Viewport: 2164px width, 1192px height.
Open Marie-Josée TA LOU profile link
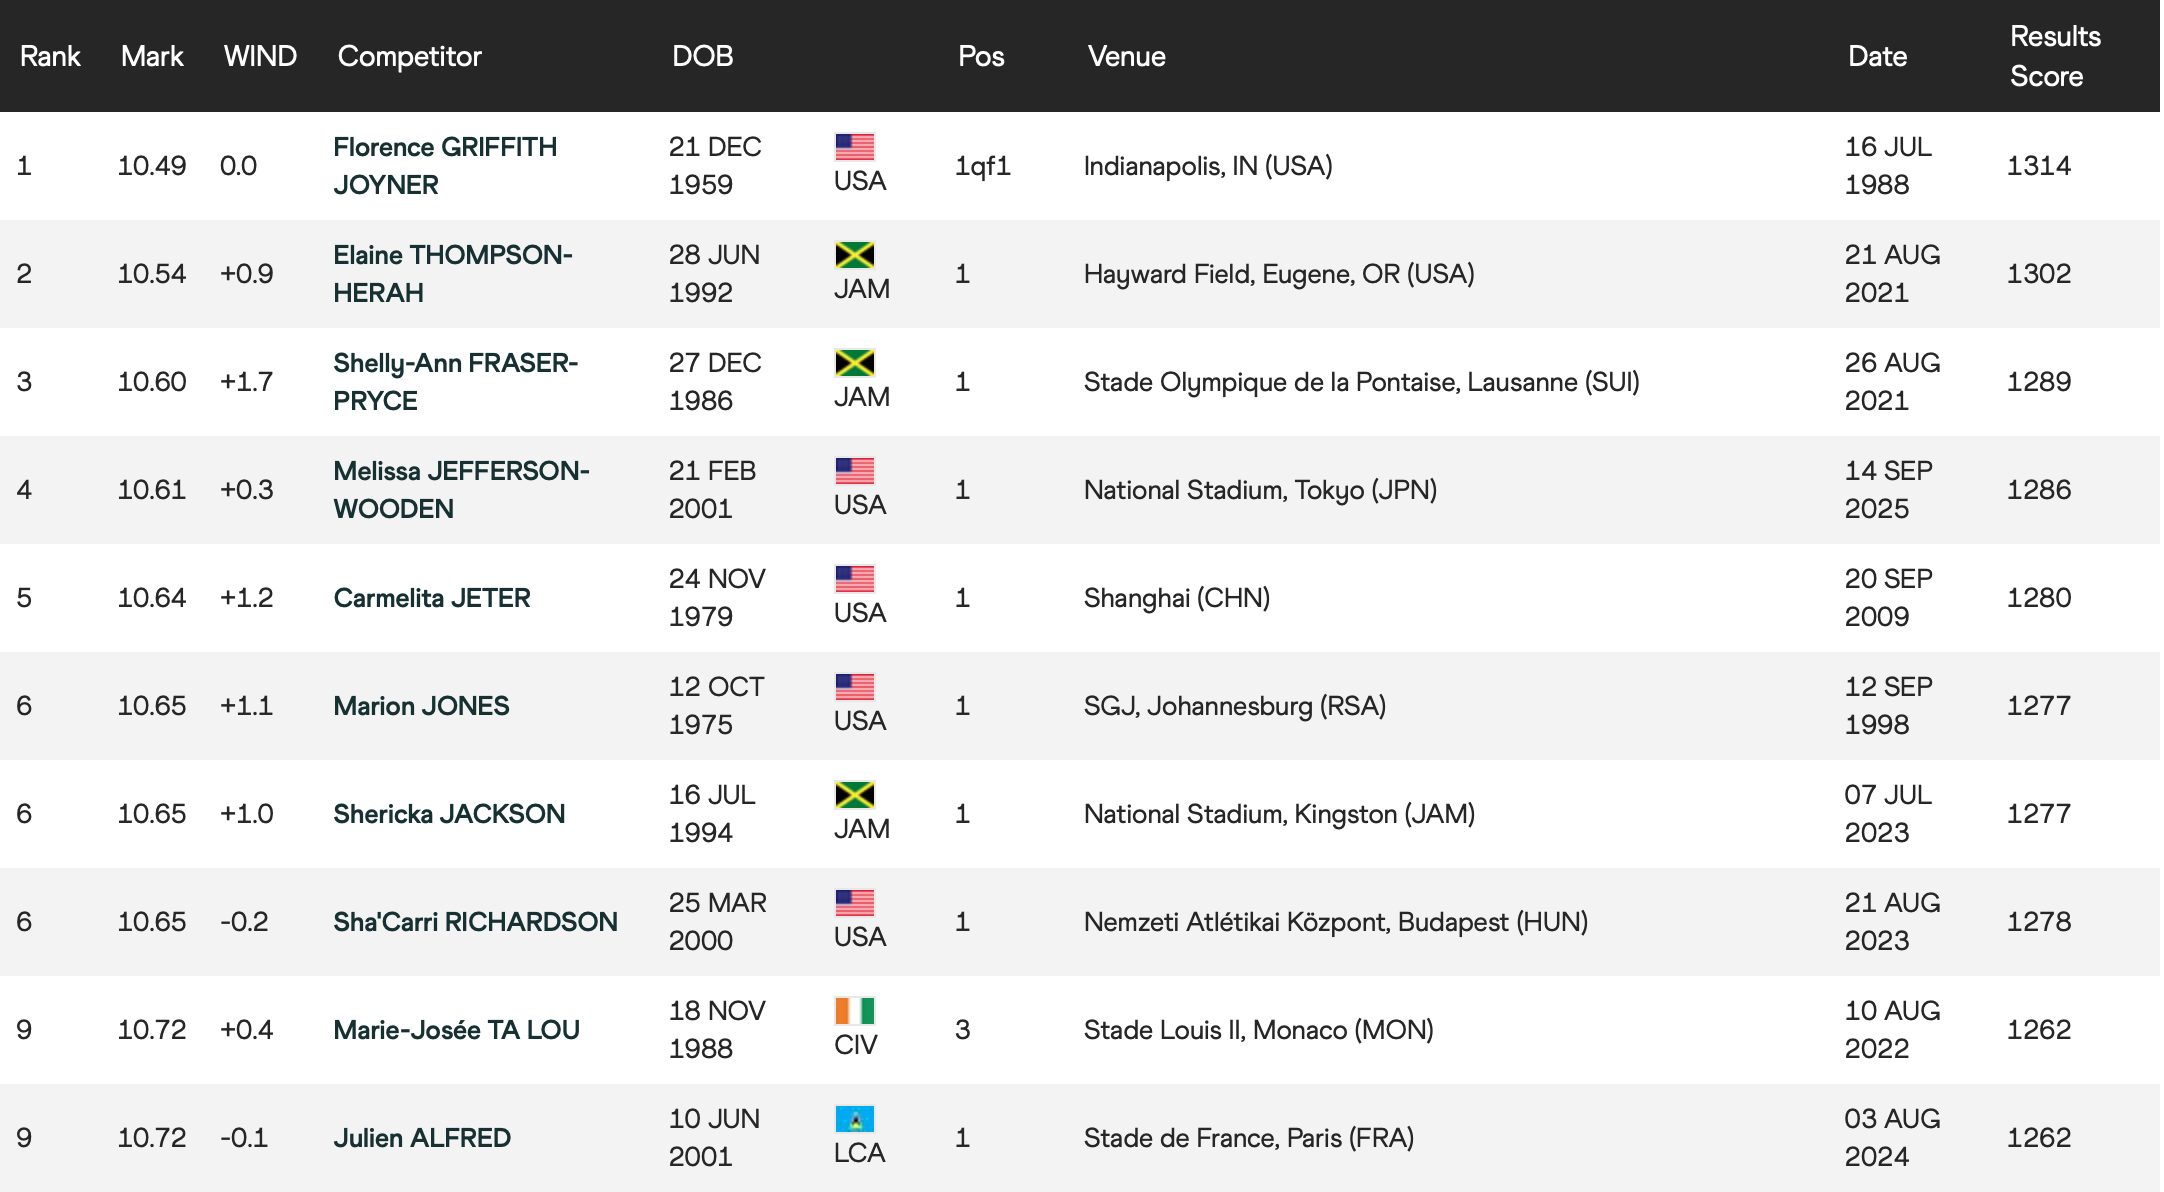[456, 1030]
